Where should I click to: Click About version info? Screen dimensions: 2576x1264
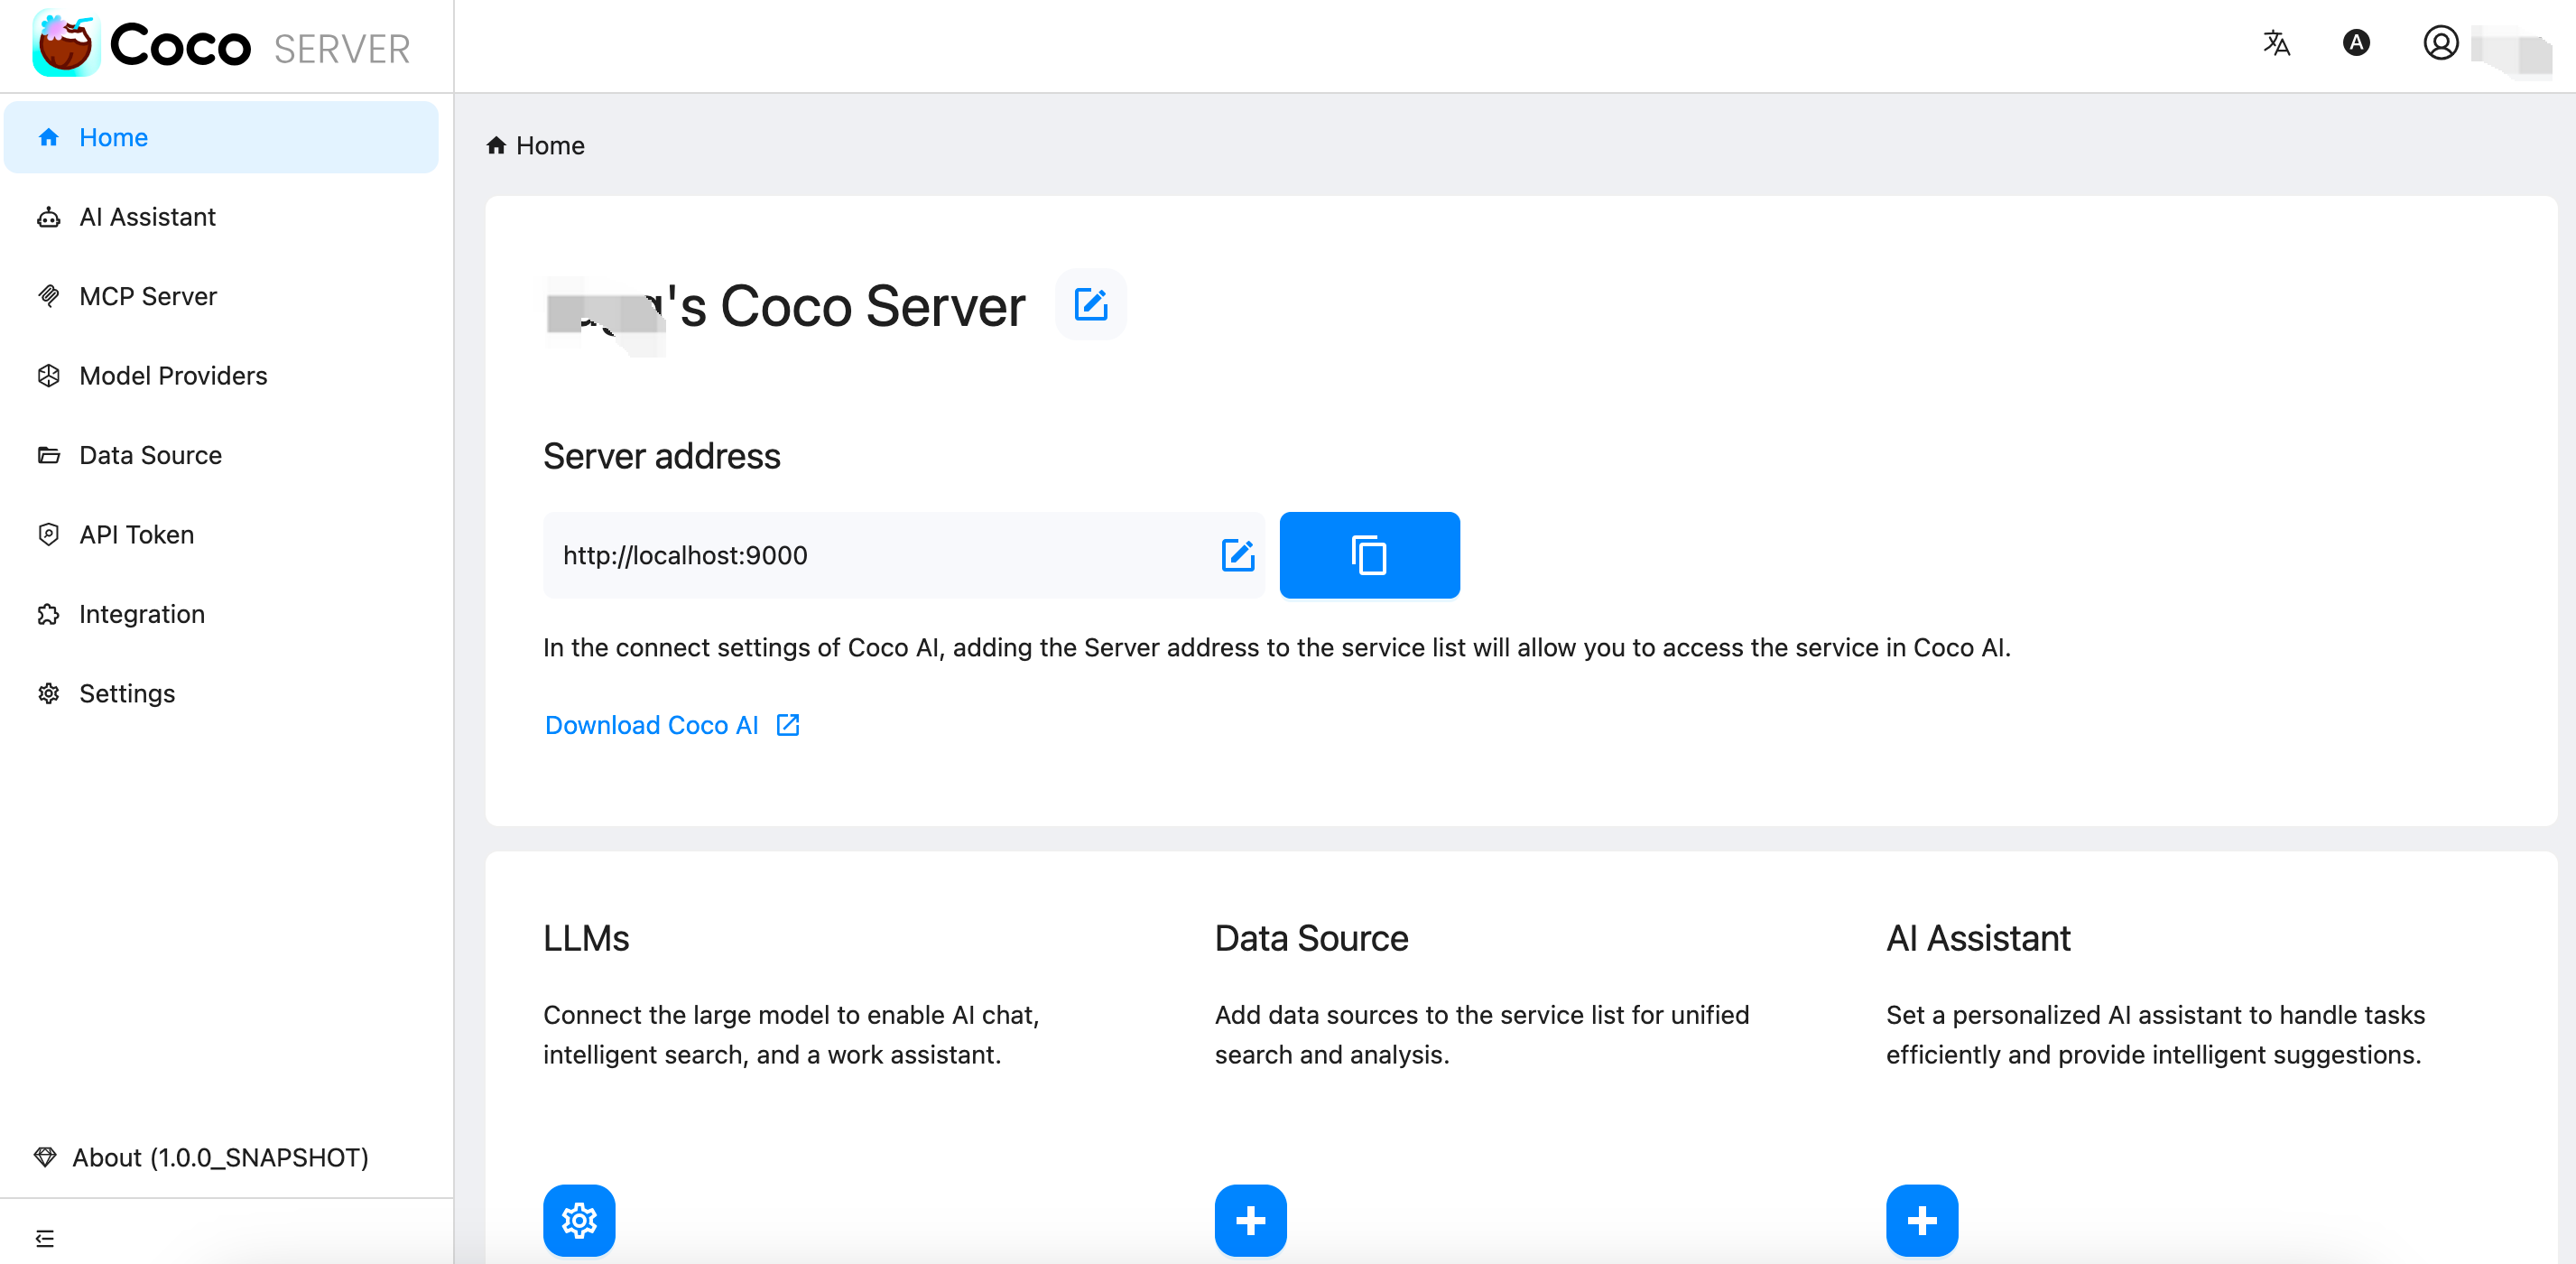(220, 1157)
